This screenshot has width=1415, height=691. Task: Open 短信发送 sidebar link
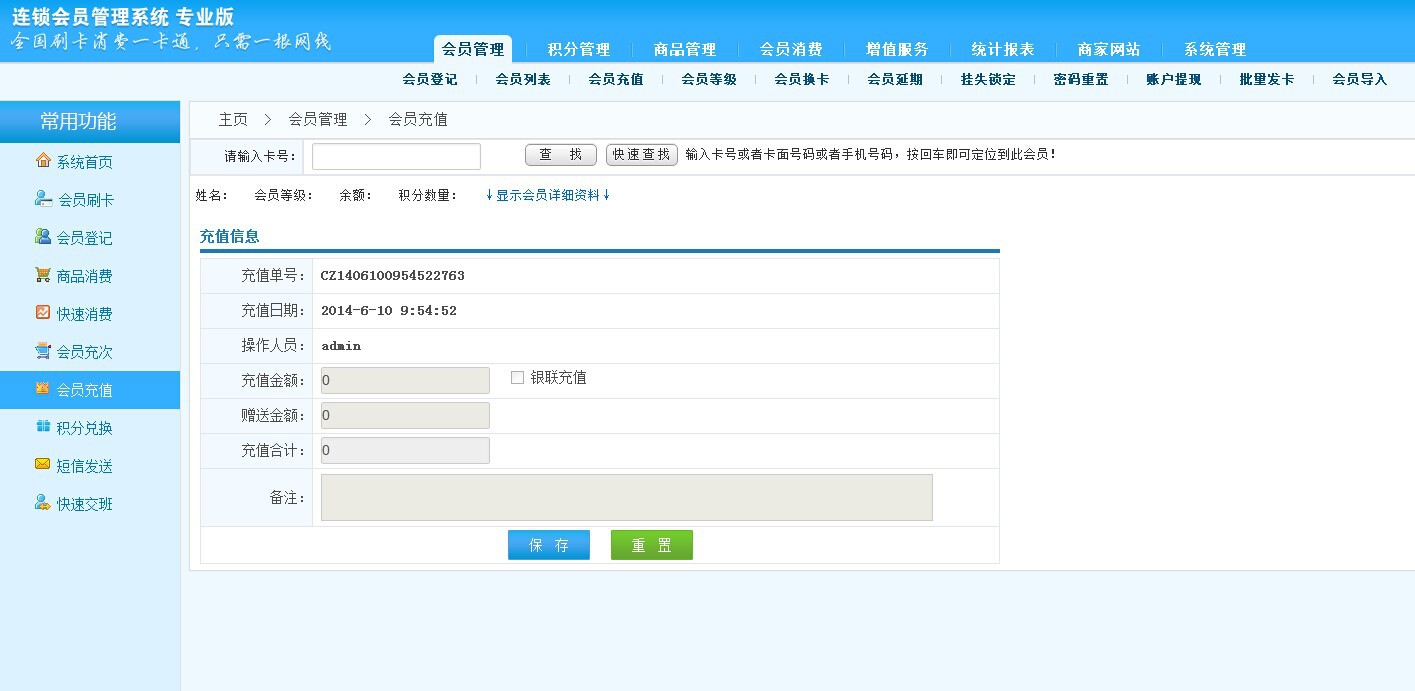tap(85, 466)
